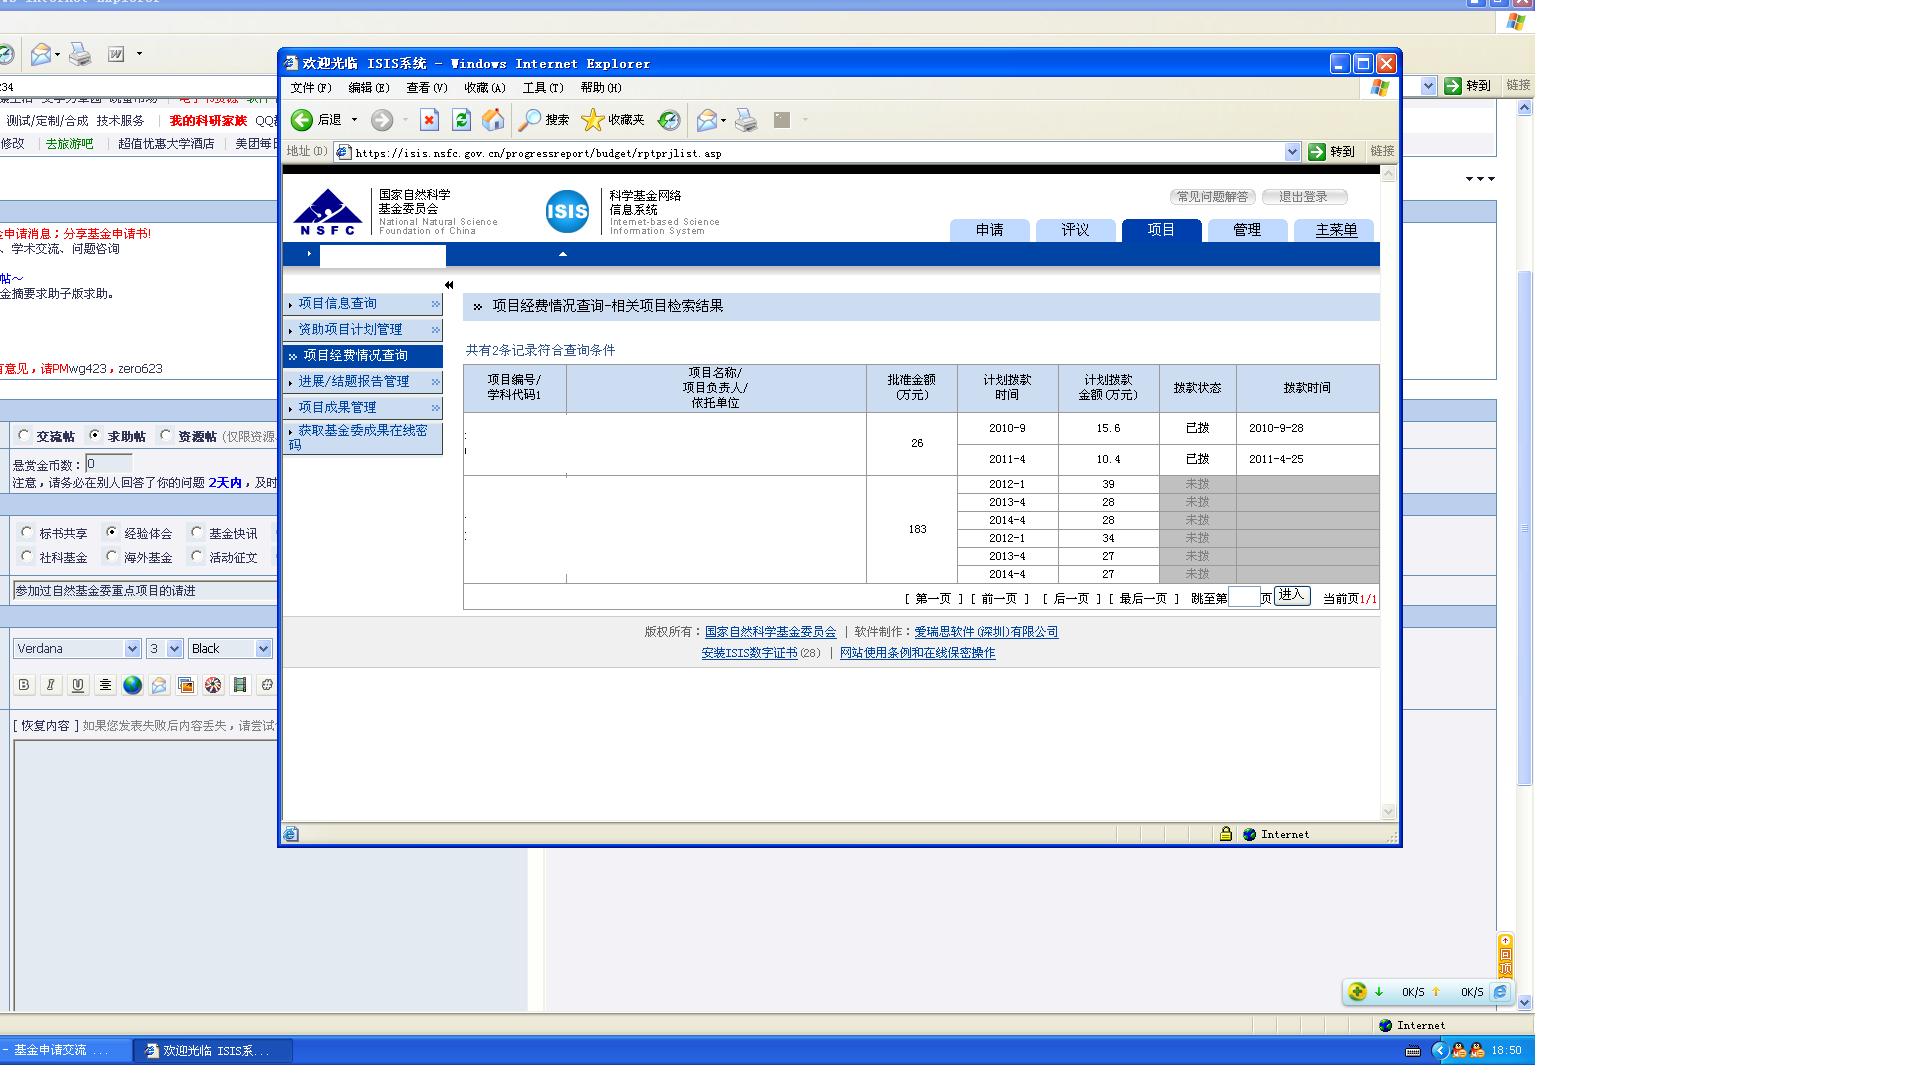Viewport: 1920px width, 1080px height.
Task: Click the IE Back button arrow
Action: click(302, 121)
